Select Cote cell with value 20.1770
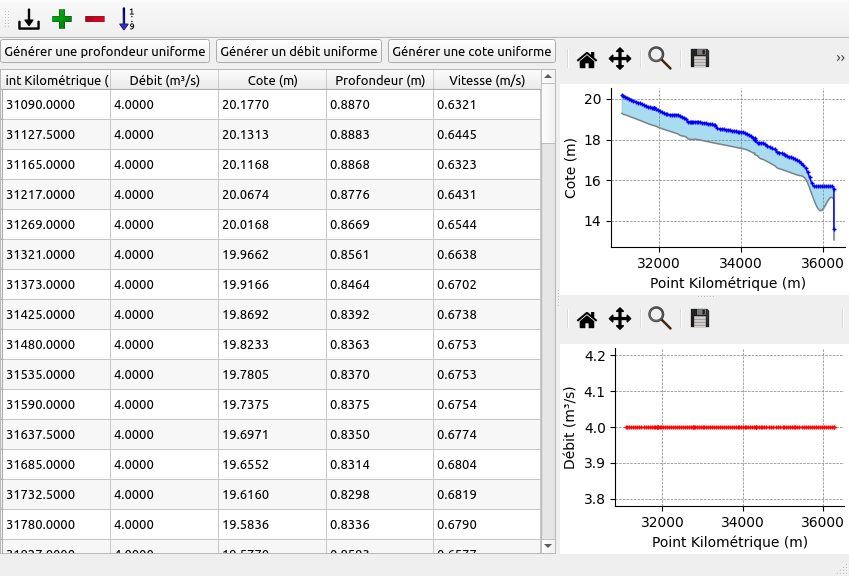The height and width of the screenshot is (576, 849). 272,105
